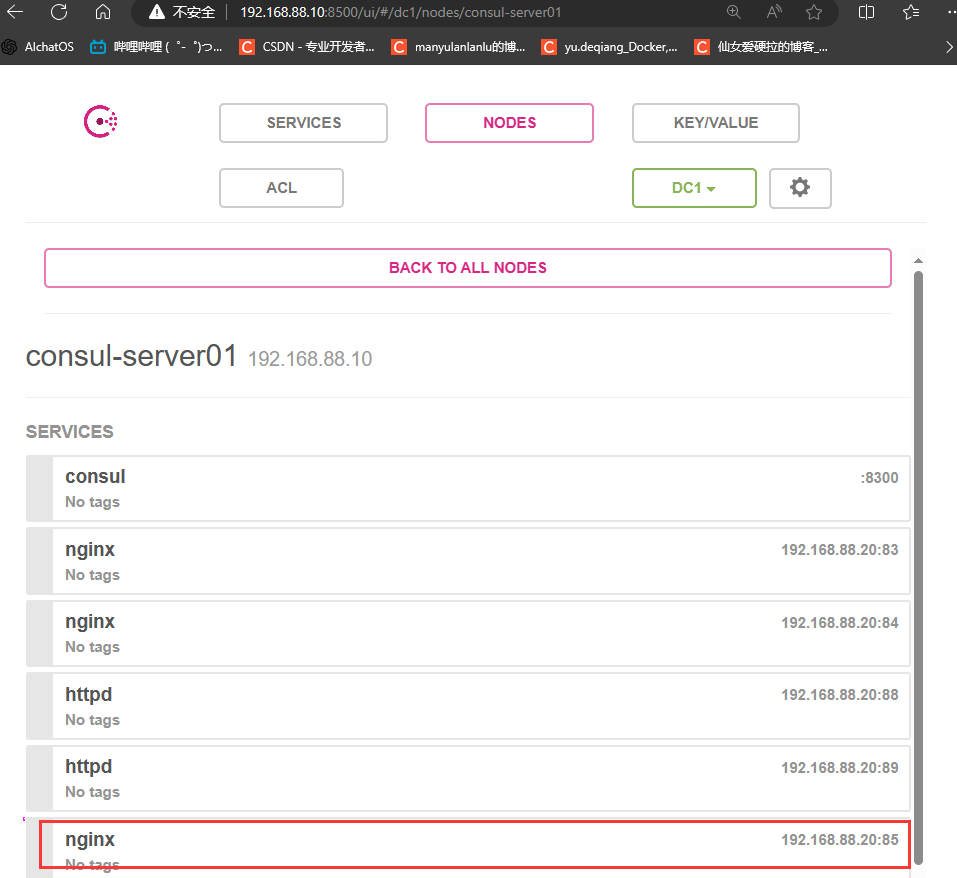Click the zoom magnifier icon in address bar

pos(733,13)
